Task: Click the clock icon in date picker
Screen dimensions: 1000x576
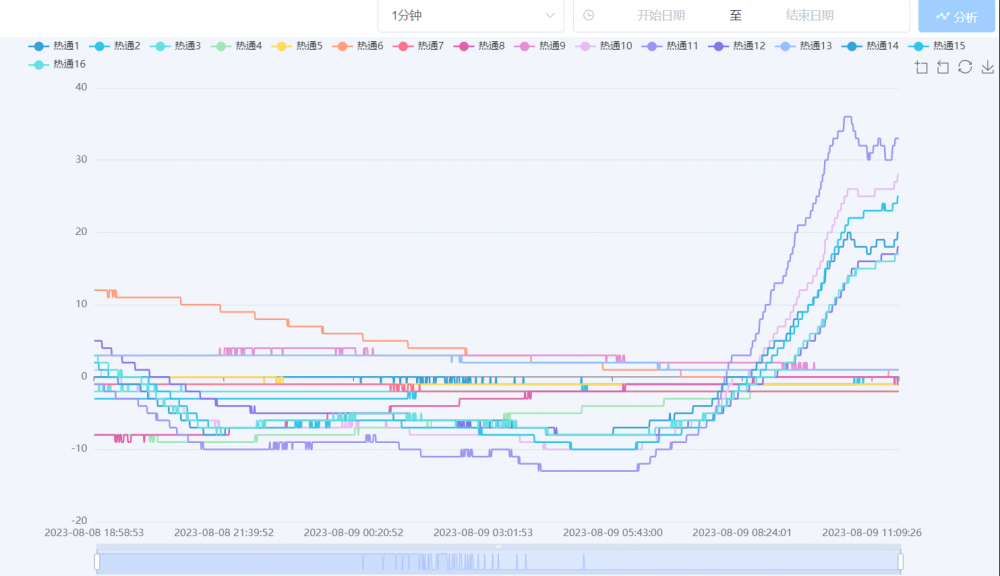Action: pyautogui.click(x=589, y=15)
